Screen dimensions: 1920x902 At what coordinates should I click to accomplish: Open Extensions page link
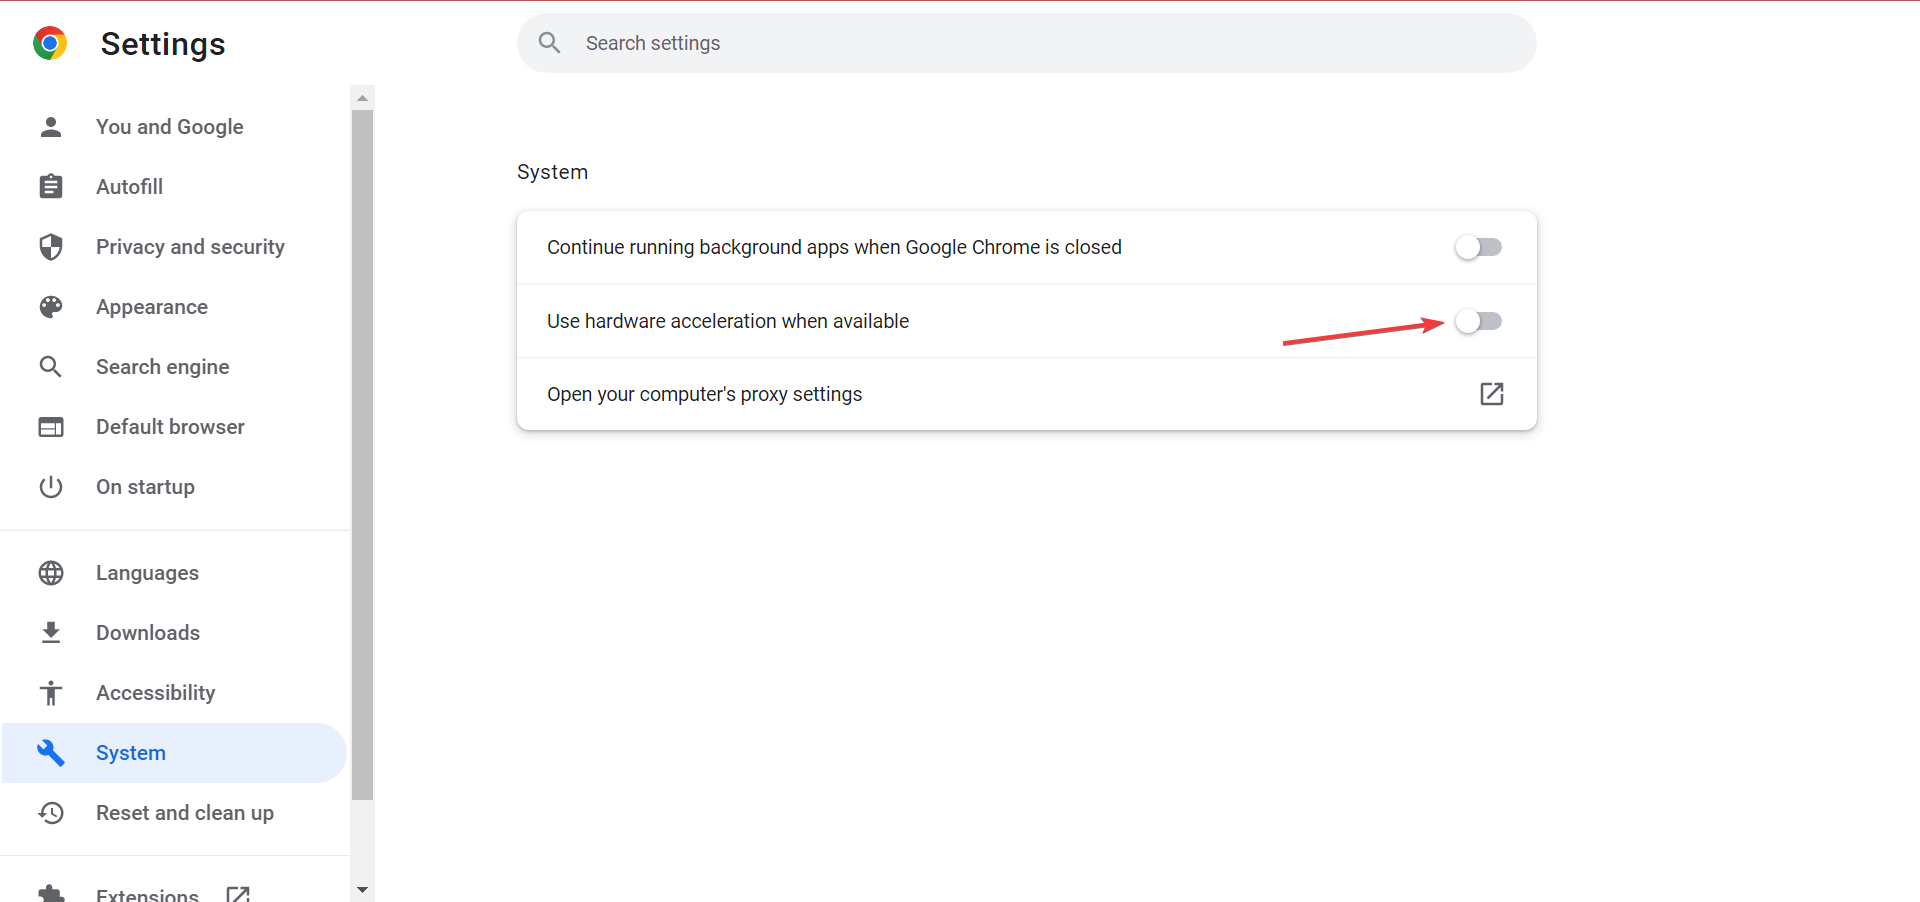coord(148,893)
